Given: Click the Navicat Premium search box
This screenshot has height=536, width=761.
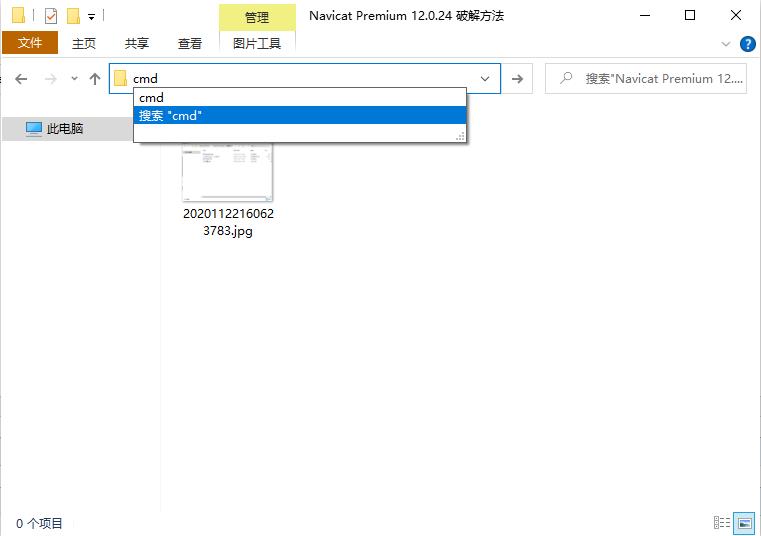Looking at the screenshot, I should click(645, 79).
